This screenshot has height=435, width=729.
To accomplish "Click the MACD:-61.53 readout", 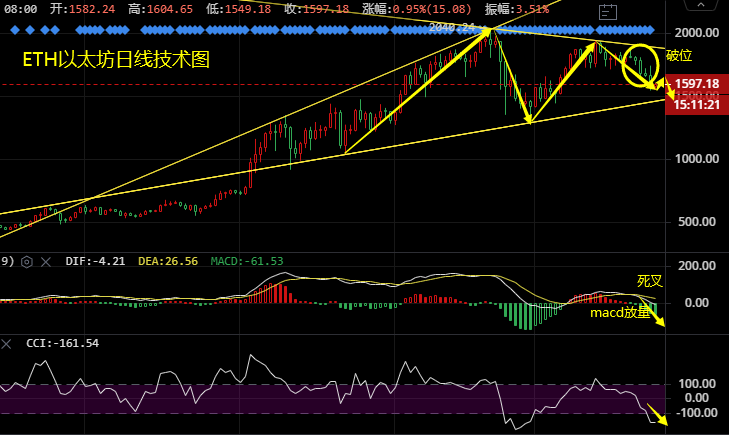I will [247, 261].
